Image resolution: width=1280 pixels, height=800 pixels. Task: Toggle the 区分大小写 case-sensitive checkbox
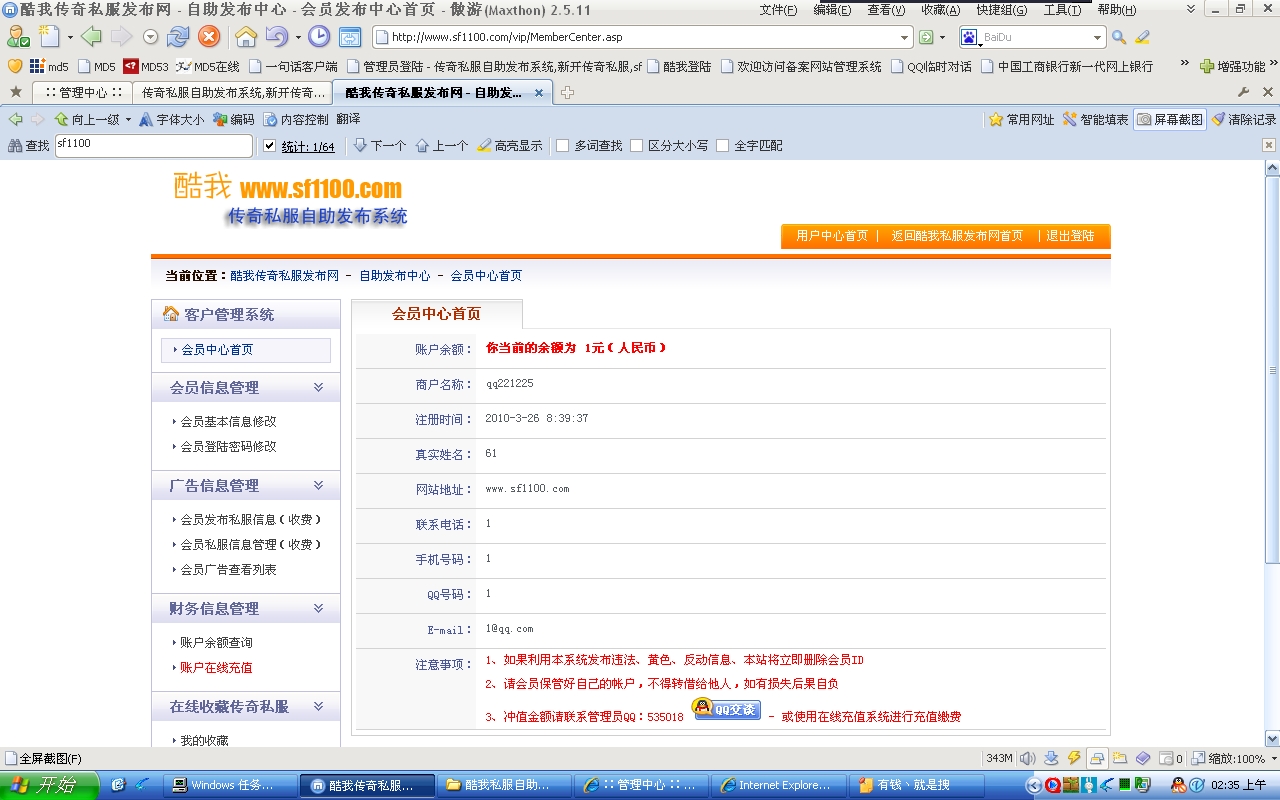tap(636, 146)
